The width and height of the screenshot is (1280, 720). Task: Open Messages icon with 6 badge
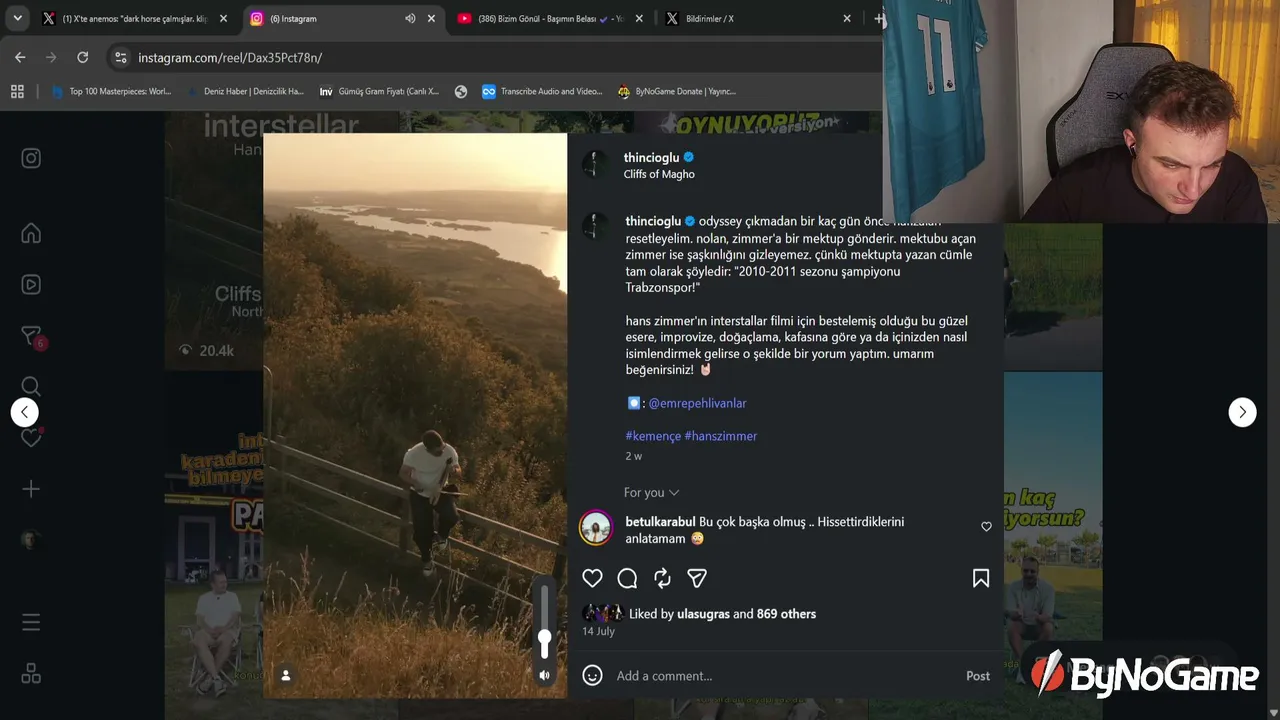(31, 336)
